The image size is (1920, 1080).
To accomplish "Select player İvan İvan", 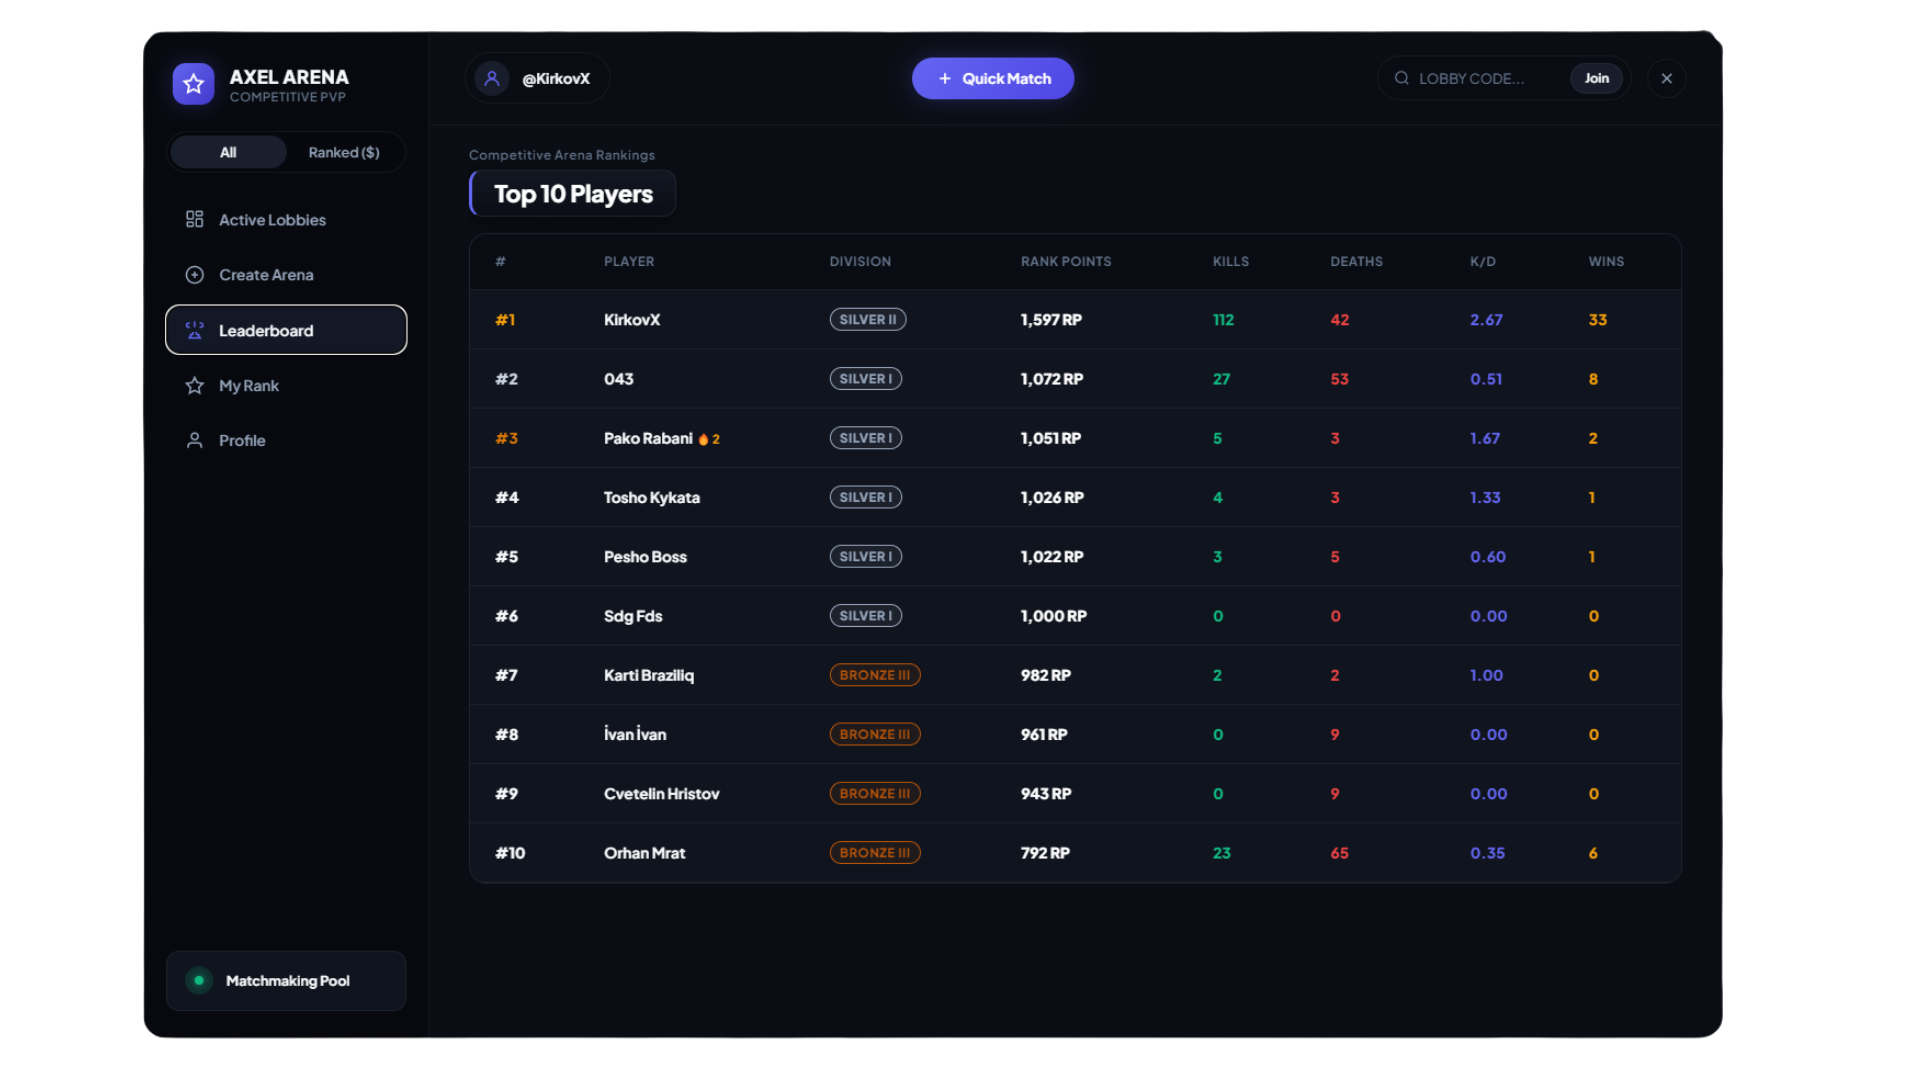I will click(635, 734).
